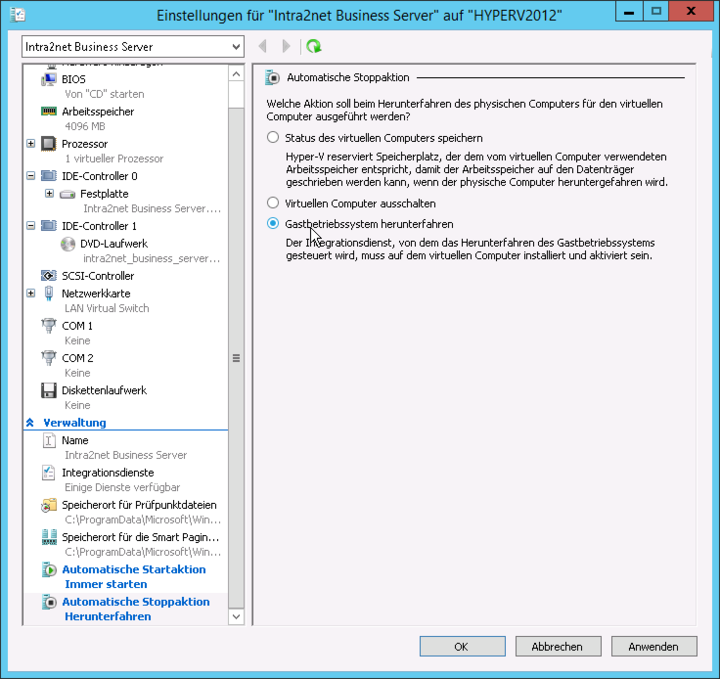This screenshot has width=720, height=679.
Task: Click the BIOS monitor icon
Action: pyautogui.click(x=49, y=79)
